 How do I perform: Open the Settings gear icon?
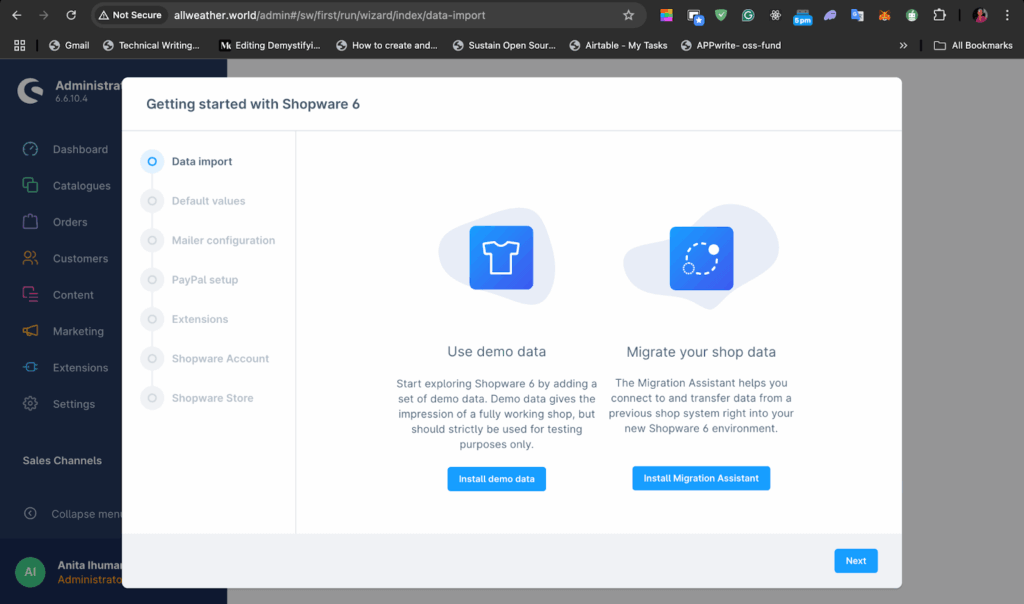(30, 404)
